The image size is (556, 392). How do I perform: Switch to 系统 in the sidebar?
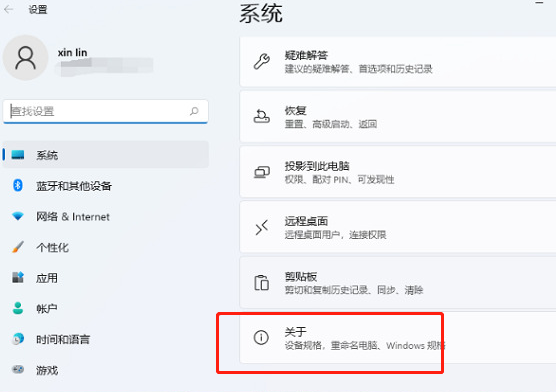pyautogui.click(x=106, y=155)
